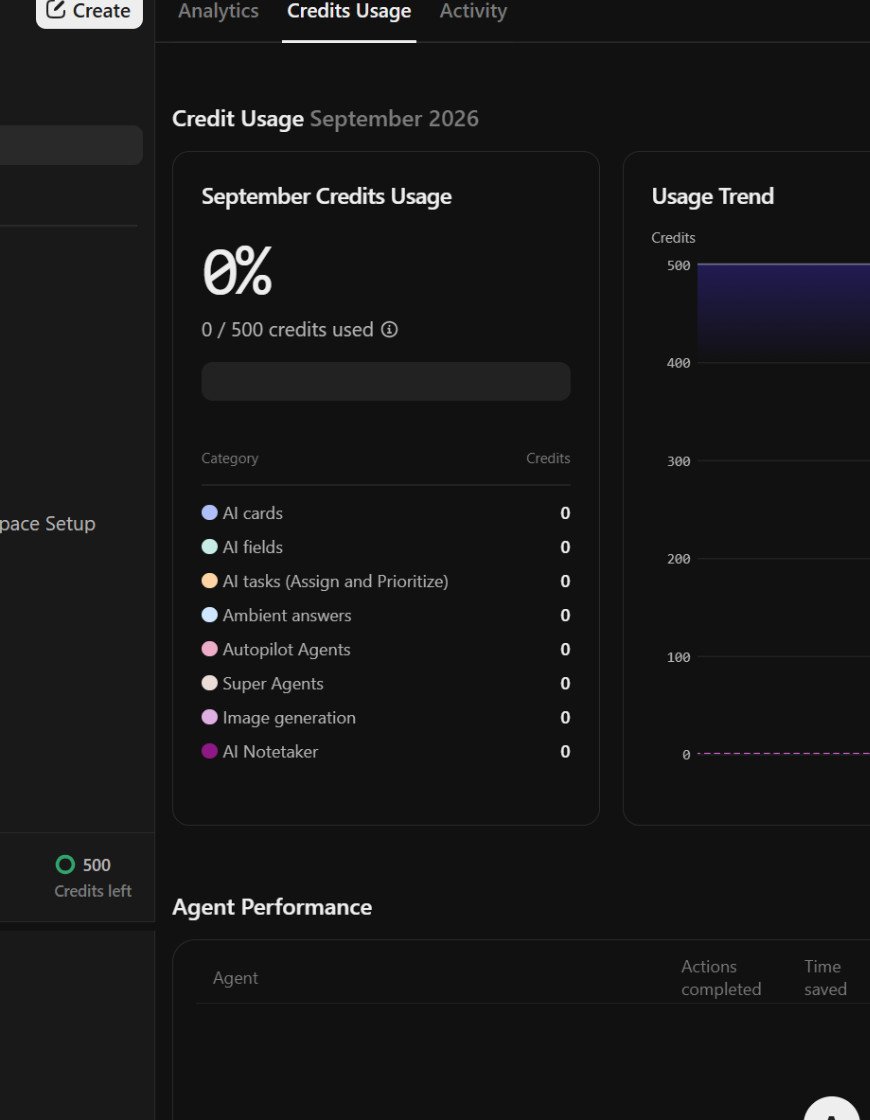The height and width of the screenshot is (1120, 870).
Task: Click the 'Agent' column header
Action: [235, 978]
